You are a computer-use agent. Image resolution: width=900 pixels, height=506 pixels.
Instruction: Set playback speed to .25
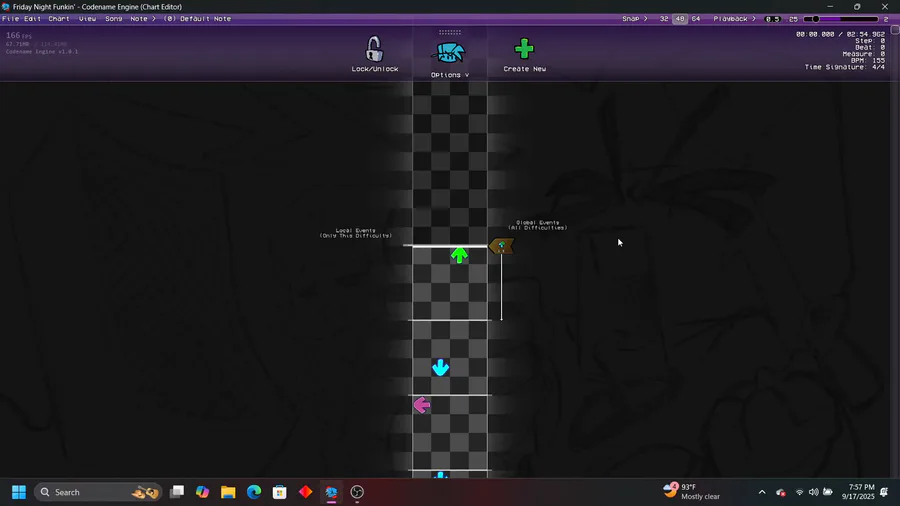(x=793, y=19)
